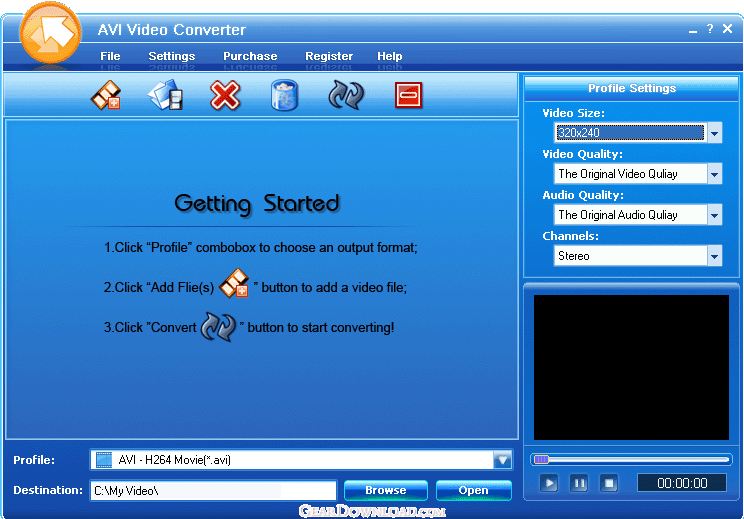Click the Add File(s) icon in Getting Started step 2

click(x=234, y=283)
